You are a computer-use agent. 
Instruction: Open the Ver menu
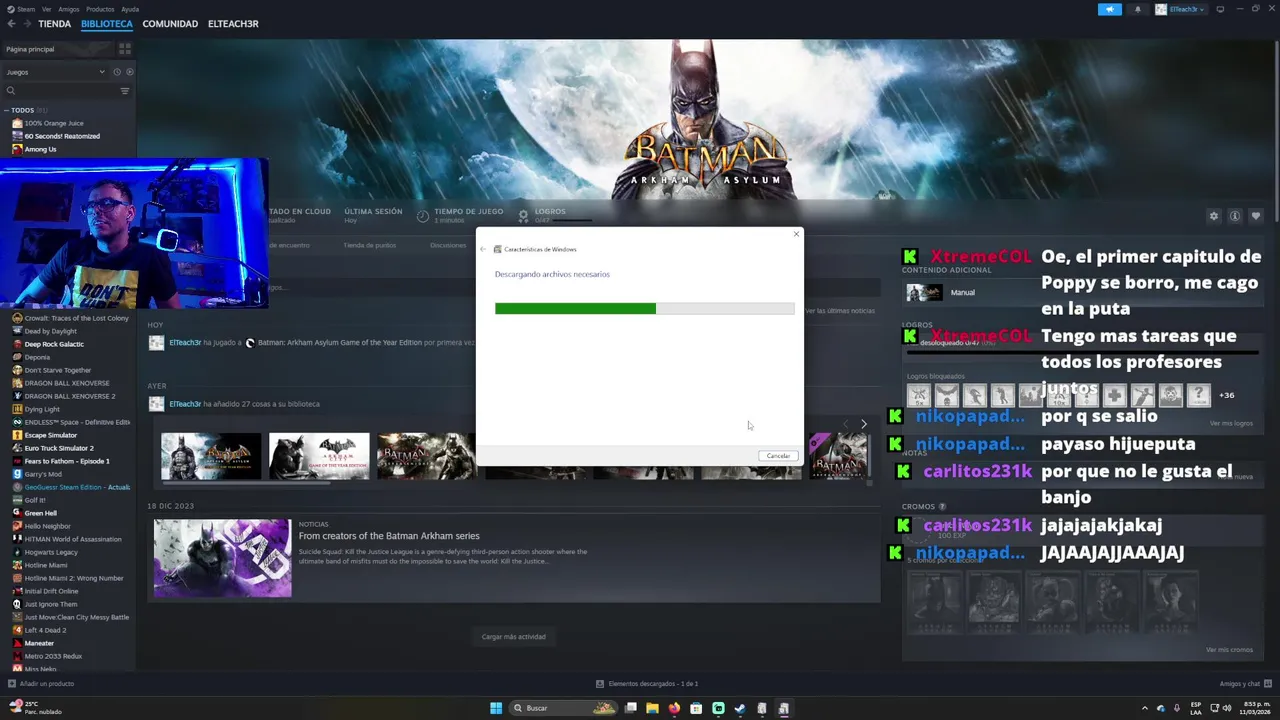pyautogui.click(x=47, y=9)
